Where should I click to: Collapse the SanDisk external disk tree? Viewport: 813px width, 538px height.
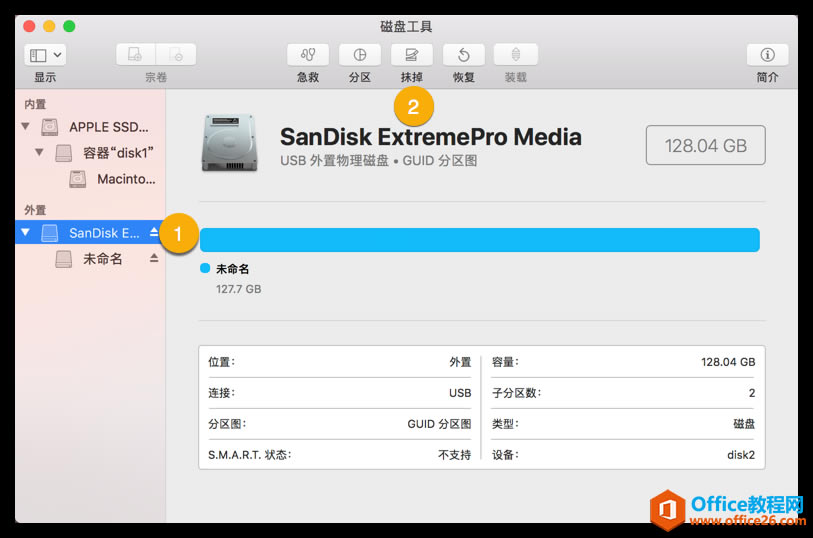tap(25, 232)
